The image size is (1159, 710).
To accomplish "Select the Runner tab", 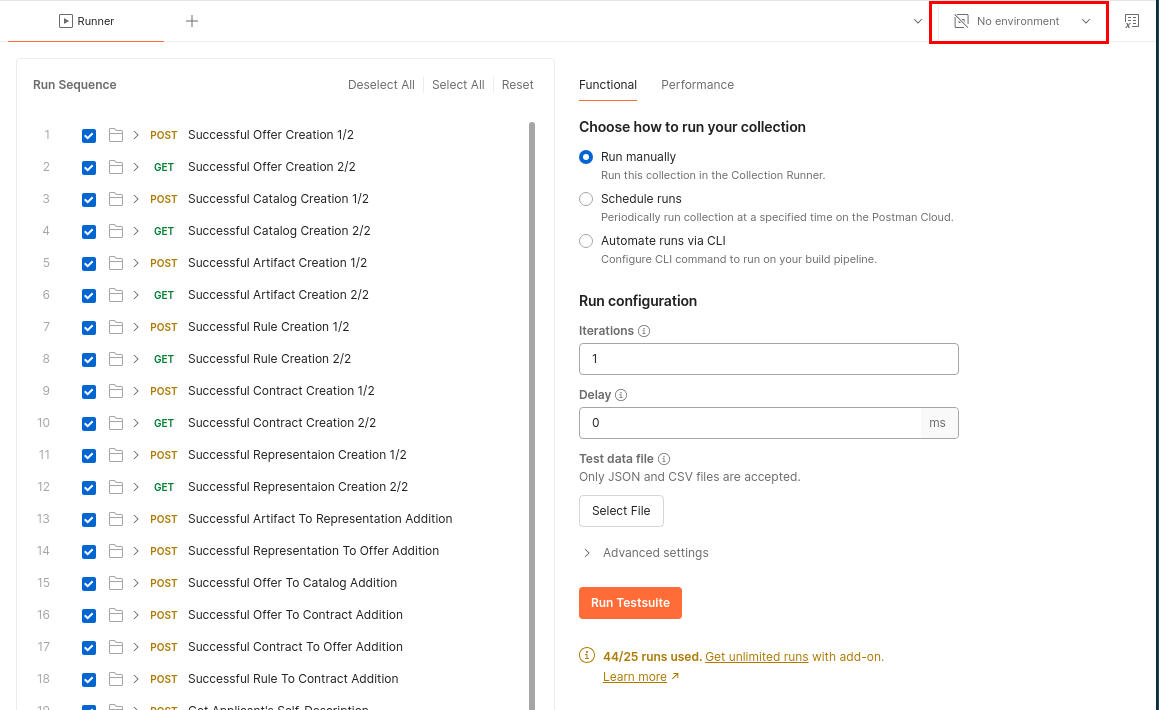I will coord(86,21).
